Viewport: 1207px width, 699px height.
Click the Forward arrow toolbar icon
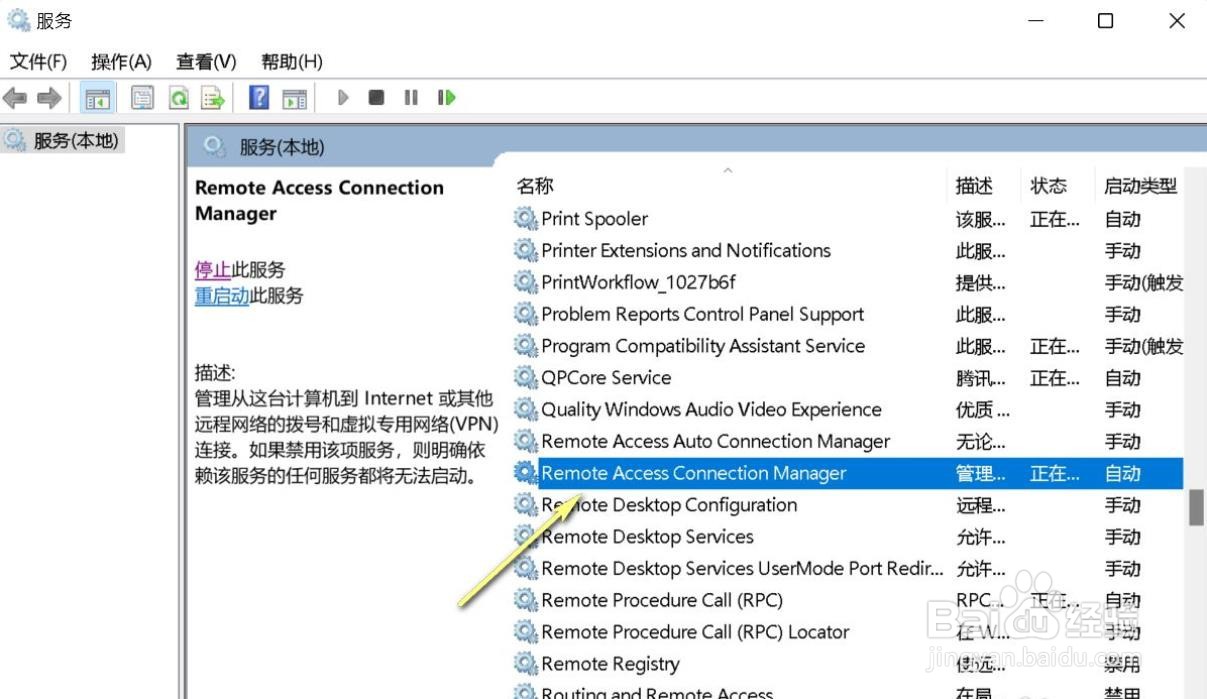(49, 98)
